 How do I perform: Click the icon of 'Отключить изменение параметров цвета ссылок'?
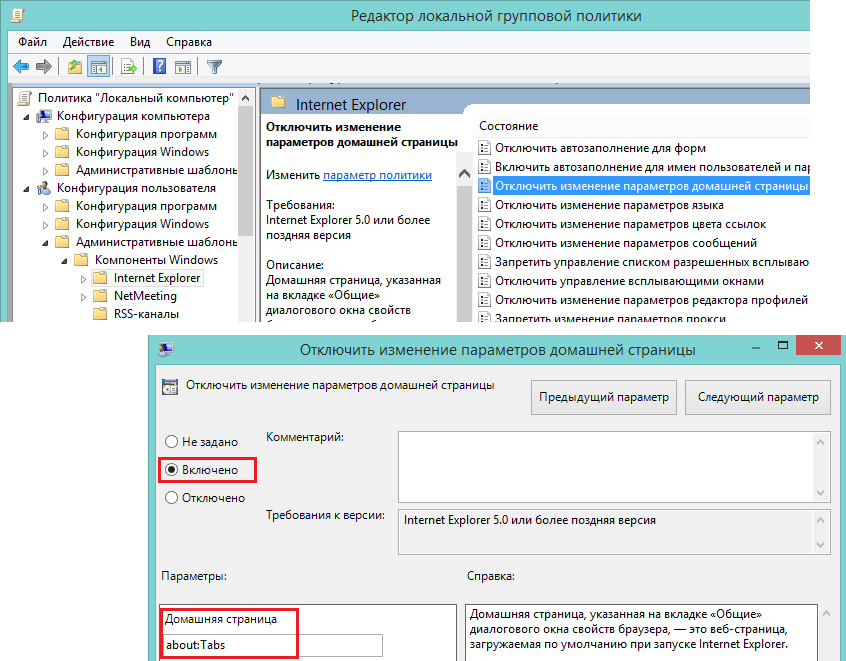[485, 224]
